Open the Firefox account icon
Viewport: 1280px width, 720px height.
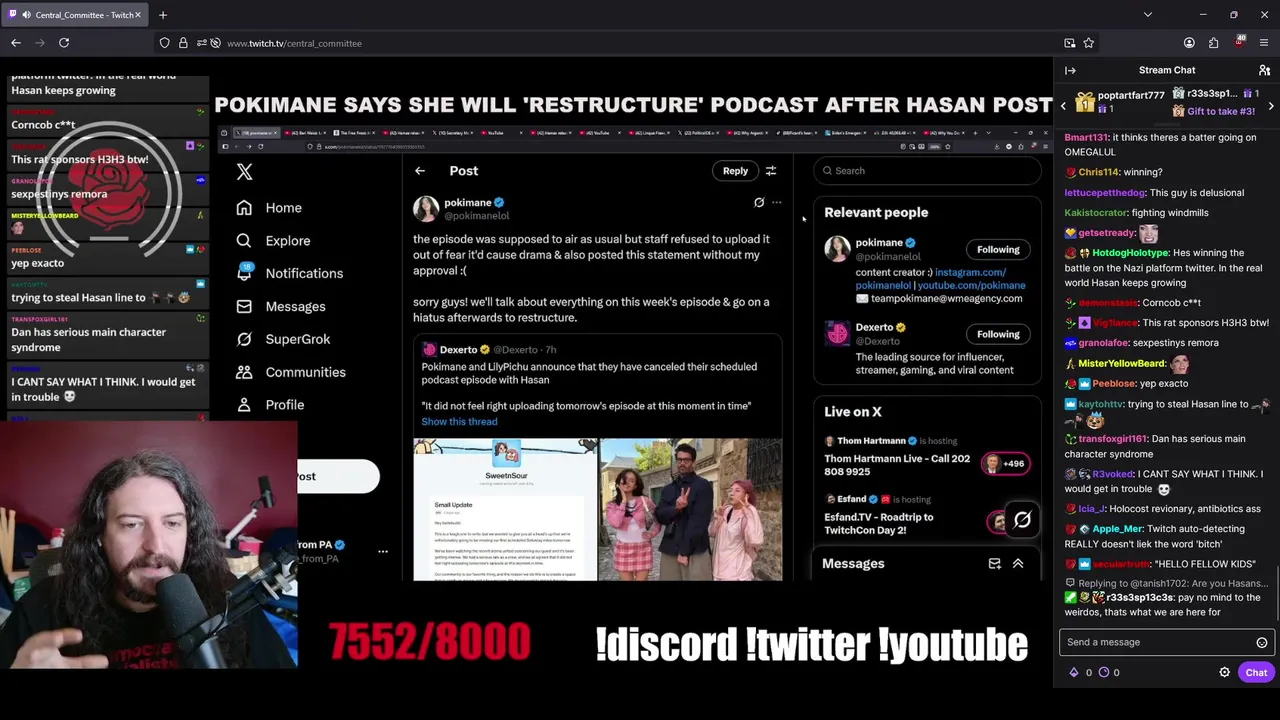(1189, 43)
